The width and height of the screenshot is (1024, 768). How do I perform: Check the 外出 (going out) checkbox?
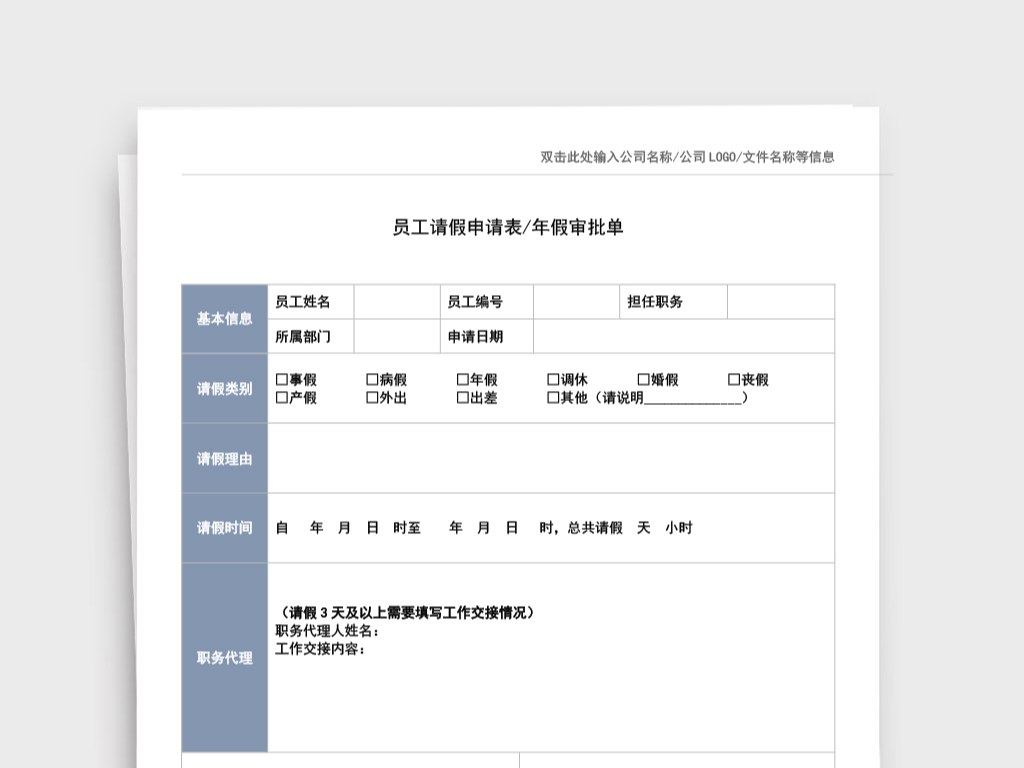click(372, 397)
